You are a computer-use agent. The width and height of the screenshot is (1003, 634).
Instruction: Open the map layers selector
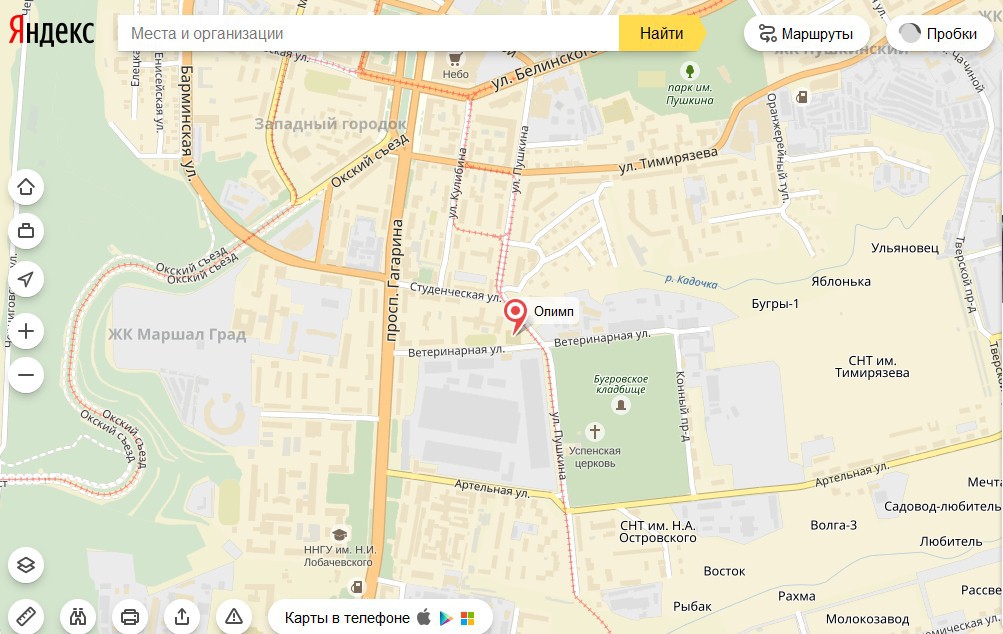[26, 565]
